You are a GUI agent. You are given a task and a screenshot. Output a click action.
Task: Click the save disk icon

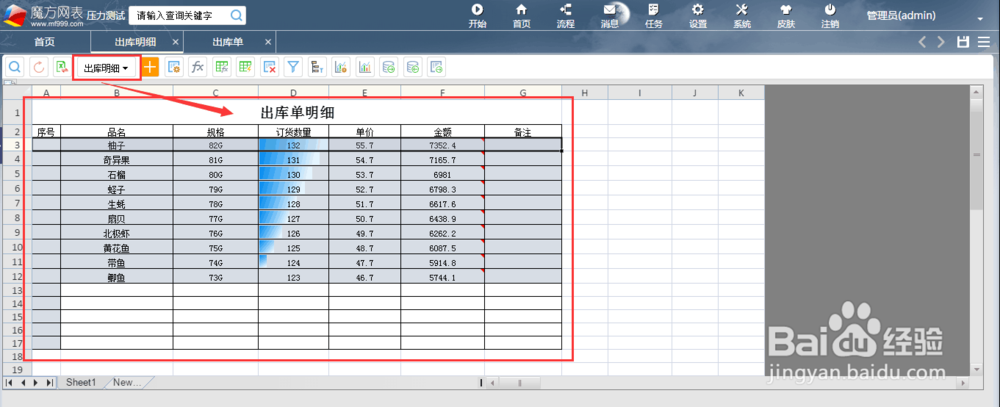click(x=963, y=42)
